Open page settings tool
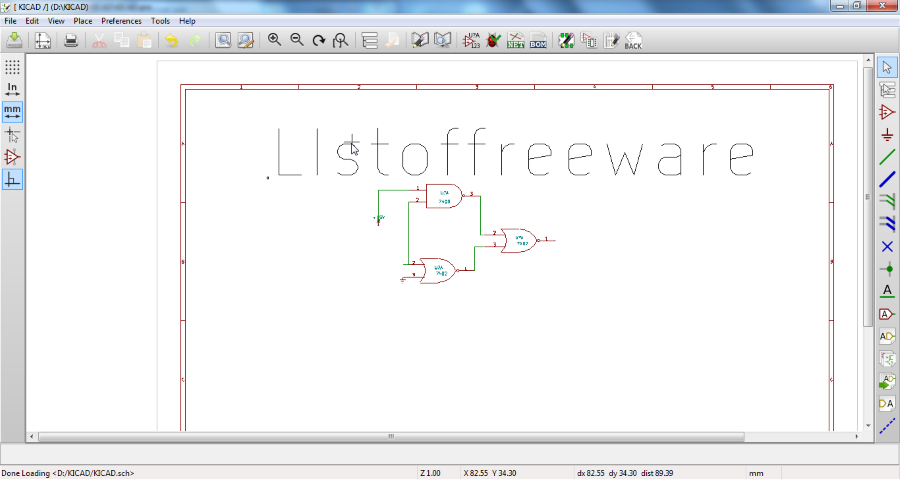Viewport: 900px width, 480px height. coord(43,40)
